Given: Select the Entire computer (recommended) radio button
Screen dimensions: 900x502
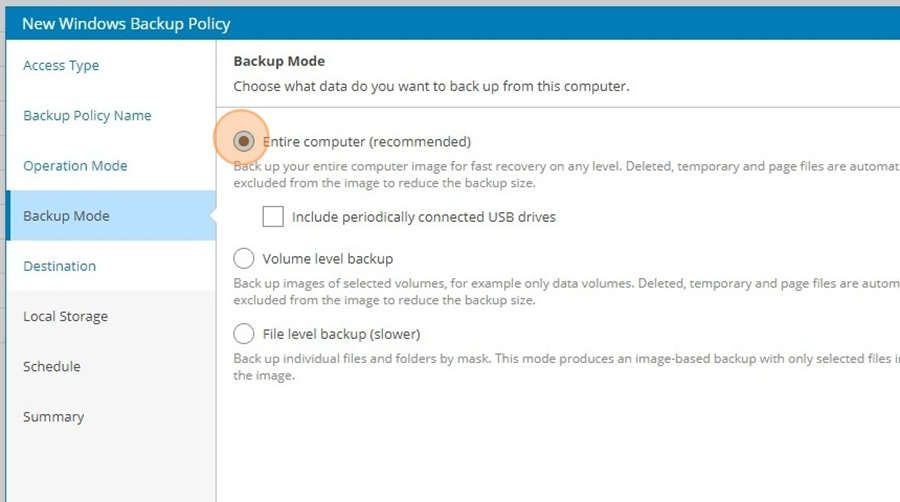Looking at the screenshot, I should pos(243,141).
